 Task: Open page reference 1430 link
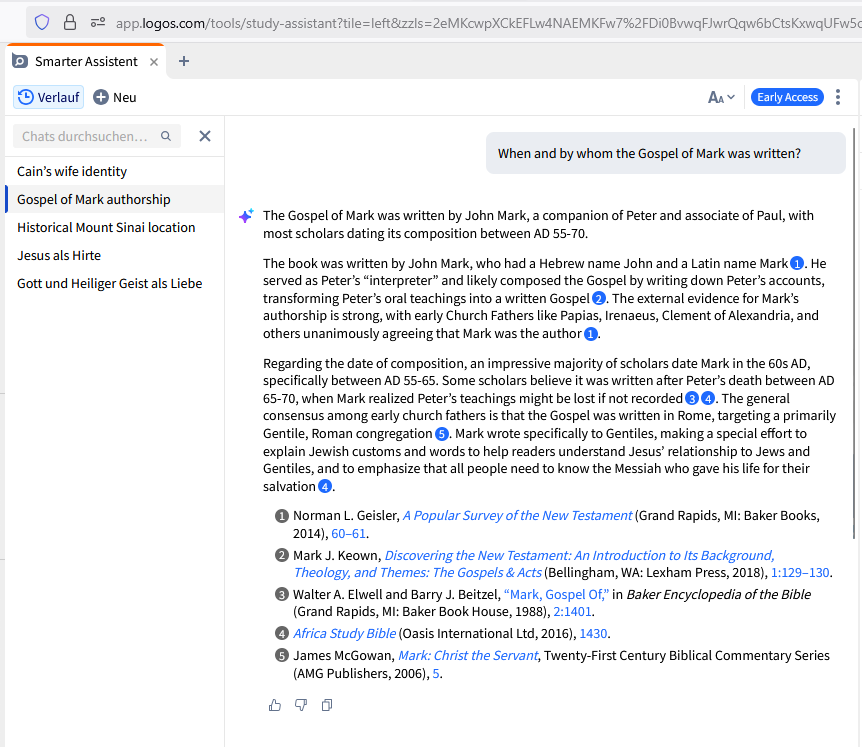(x=593, y=634)
